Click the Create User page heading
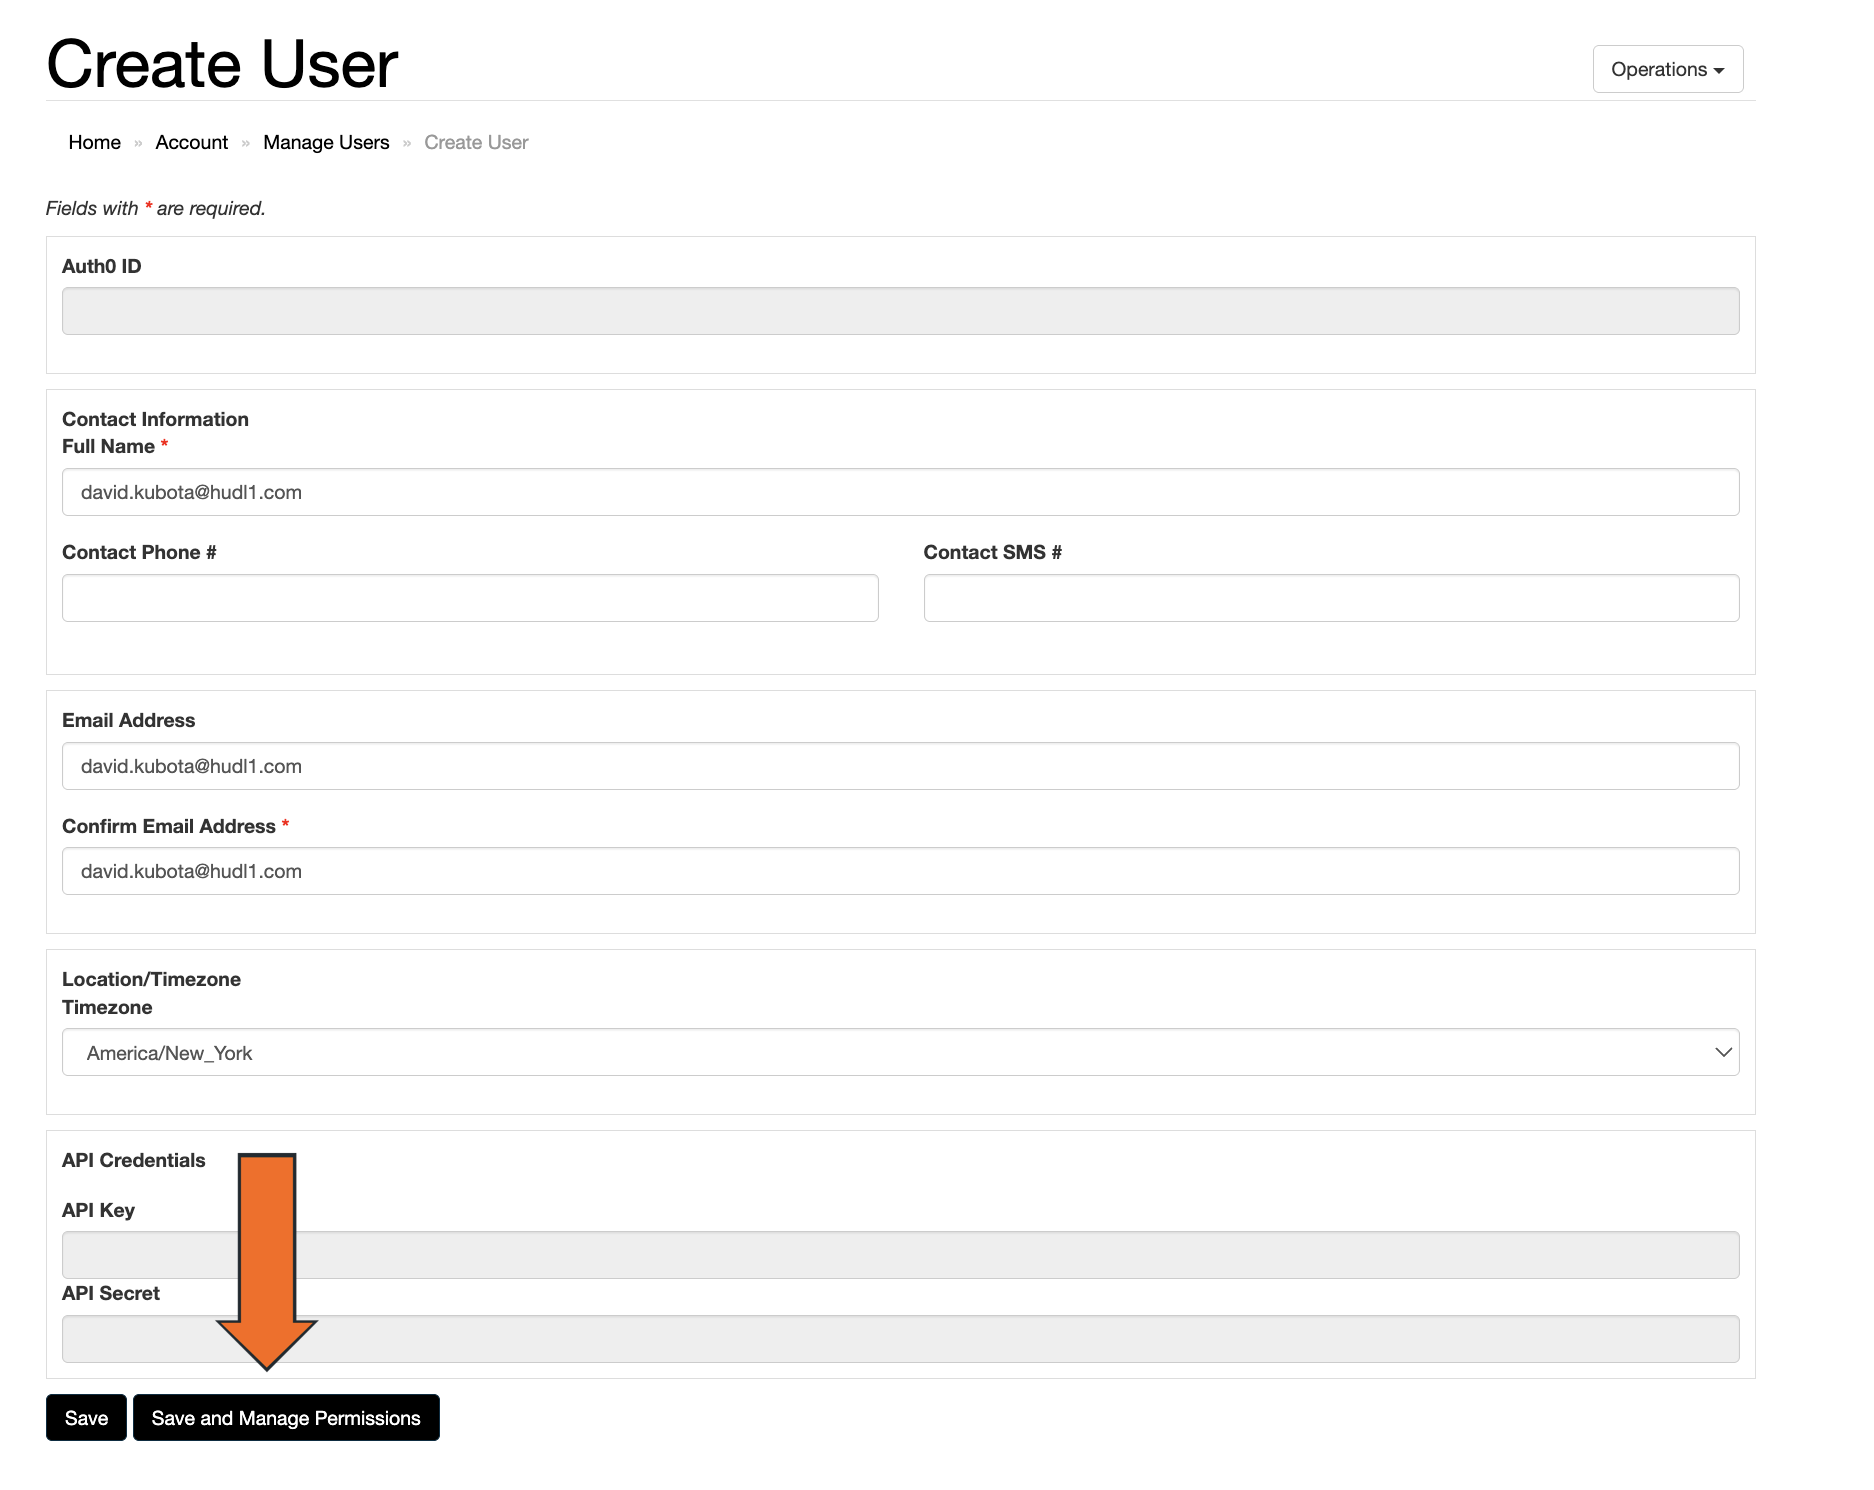This screenshot has width=1874, height=1490. pyautogui.click(x=221, y=64)
